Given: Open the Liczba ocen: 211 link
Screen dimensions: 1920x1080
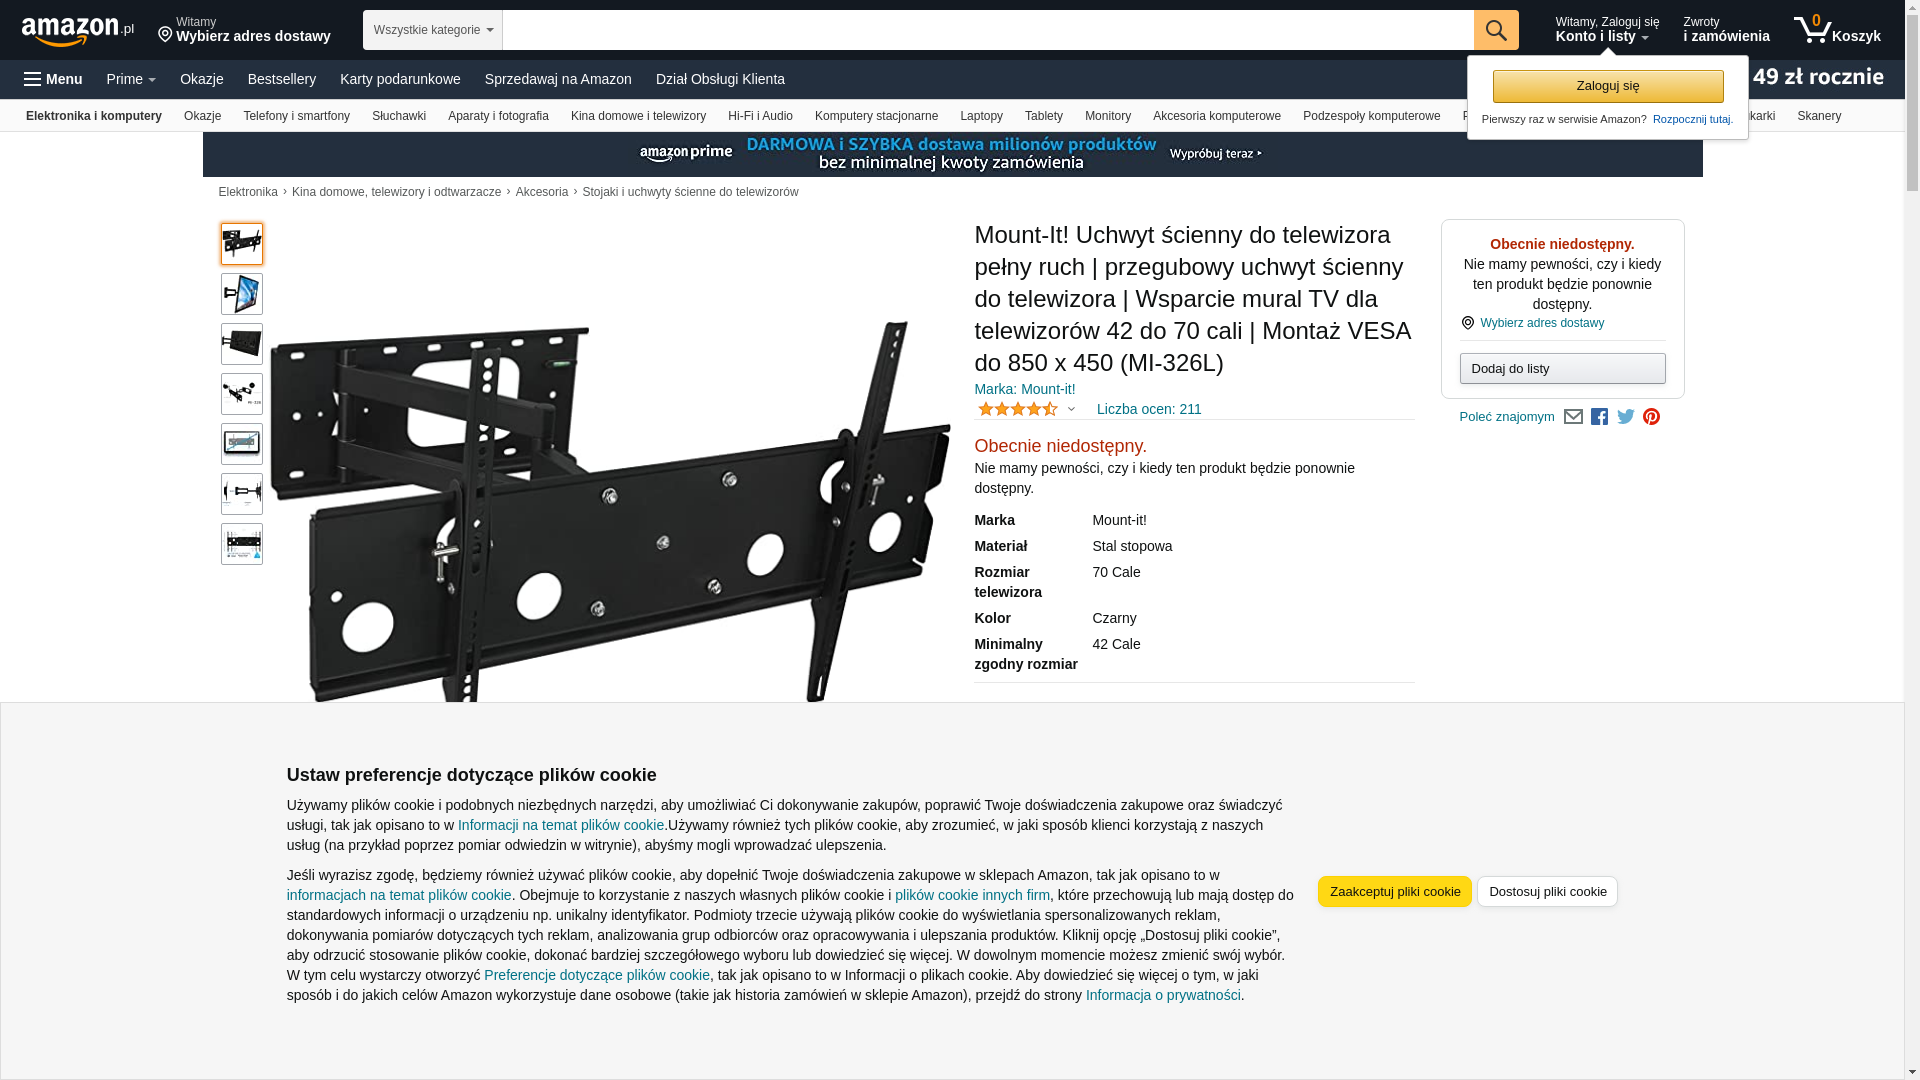Looking at the screenshot, I should pyautogui.click(x=1149, y=409).
